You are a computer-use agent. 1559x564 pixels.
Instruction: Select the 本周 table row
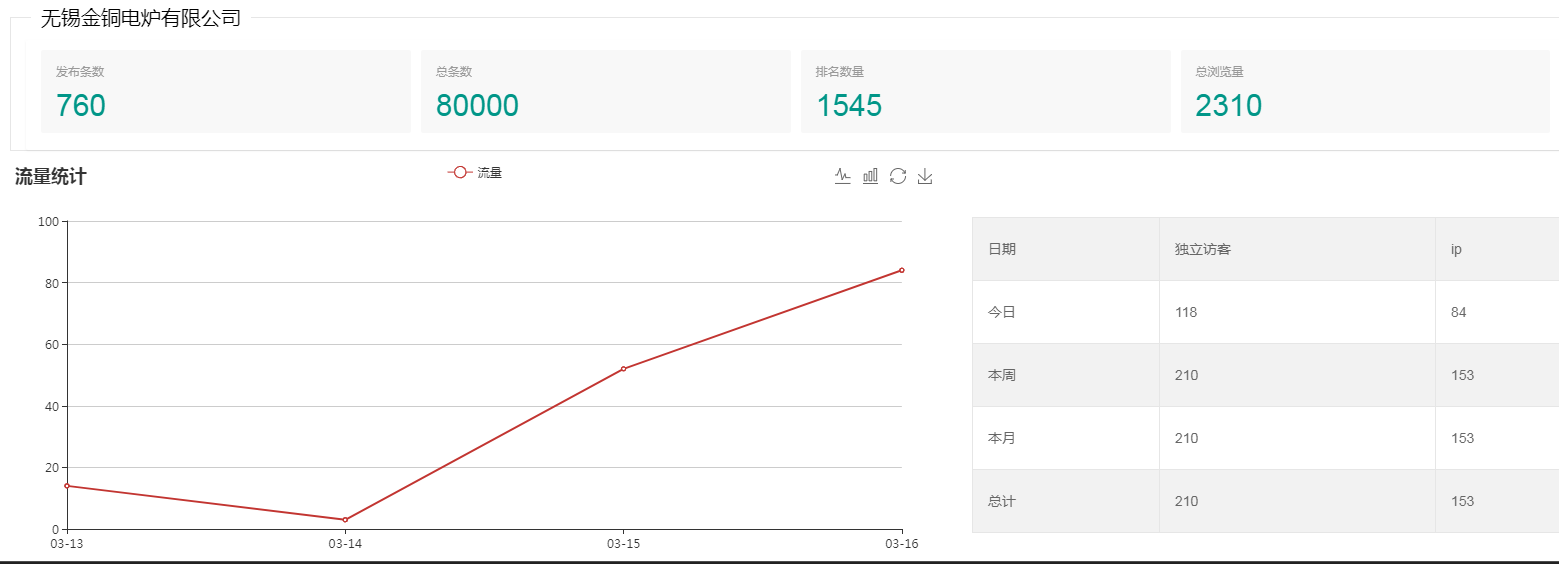[x=1266, y=375]
